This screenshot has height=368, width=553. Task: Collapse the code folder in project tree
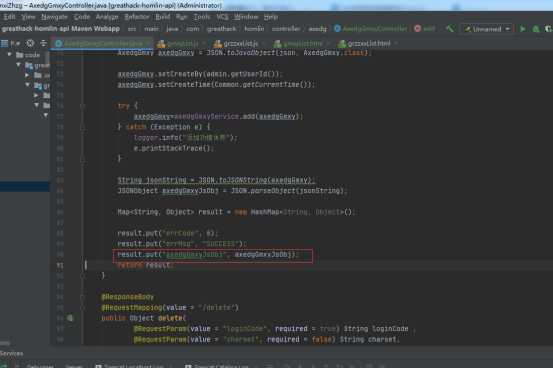coord(10,55)
